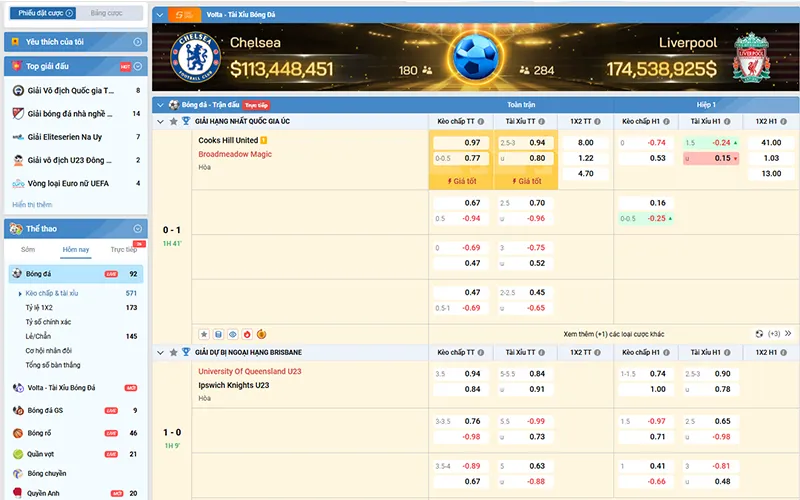Click the Bóng rổ basketball icon in sidebar
Image resolution: width=800 pixels, height=500 pixels.
point(18,433)
